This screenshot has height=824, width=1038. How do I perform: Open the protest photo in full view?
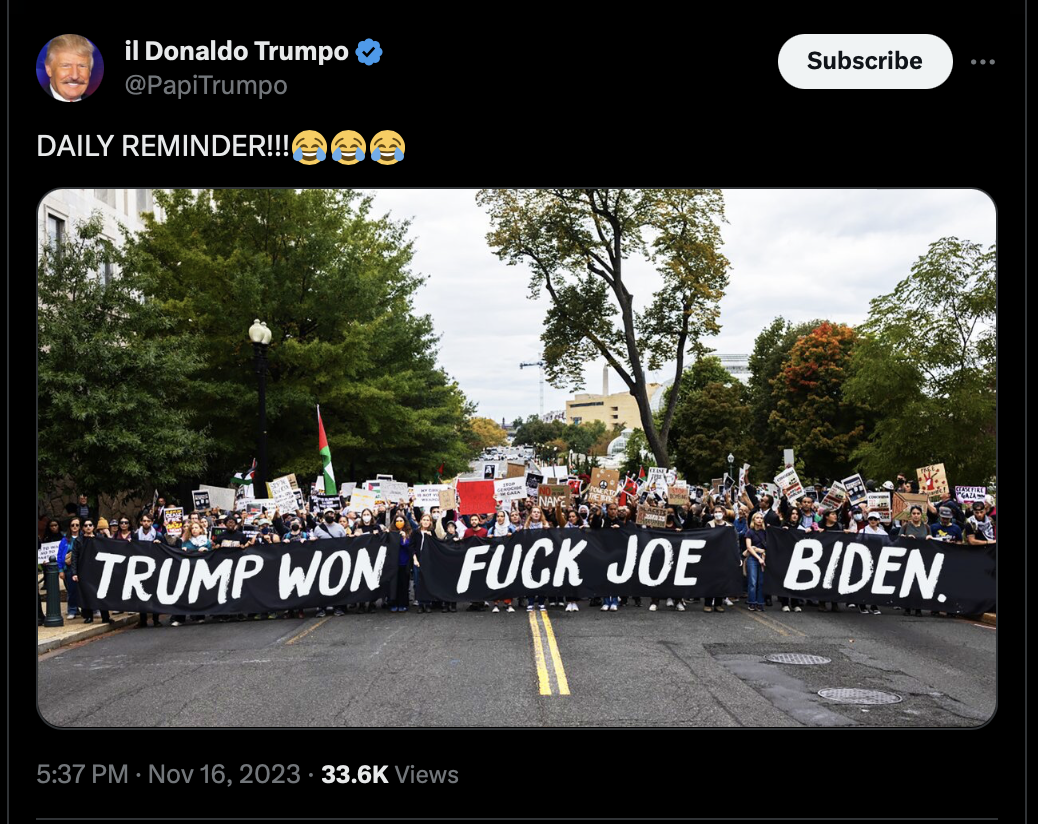pos(516,458)
